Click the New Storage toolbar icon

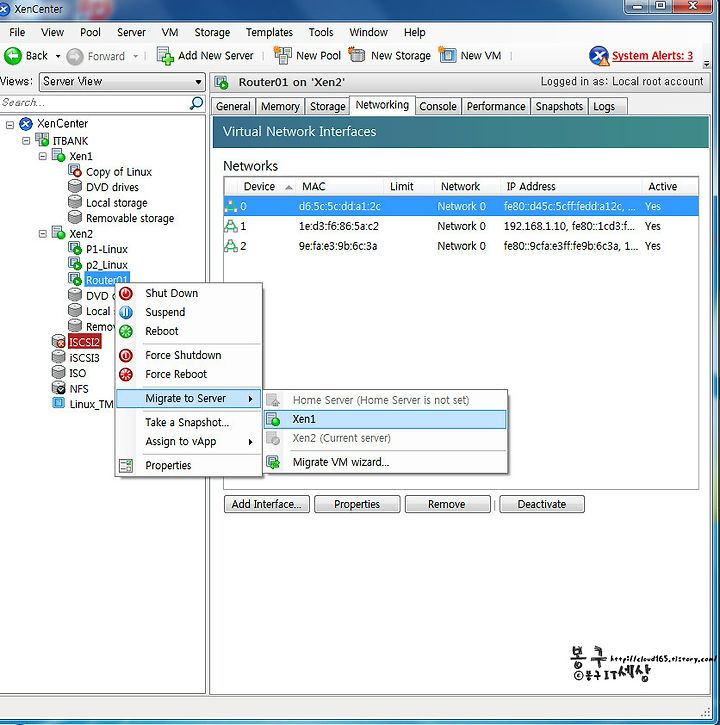(x=357, y=55)
